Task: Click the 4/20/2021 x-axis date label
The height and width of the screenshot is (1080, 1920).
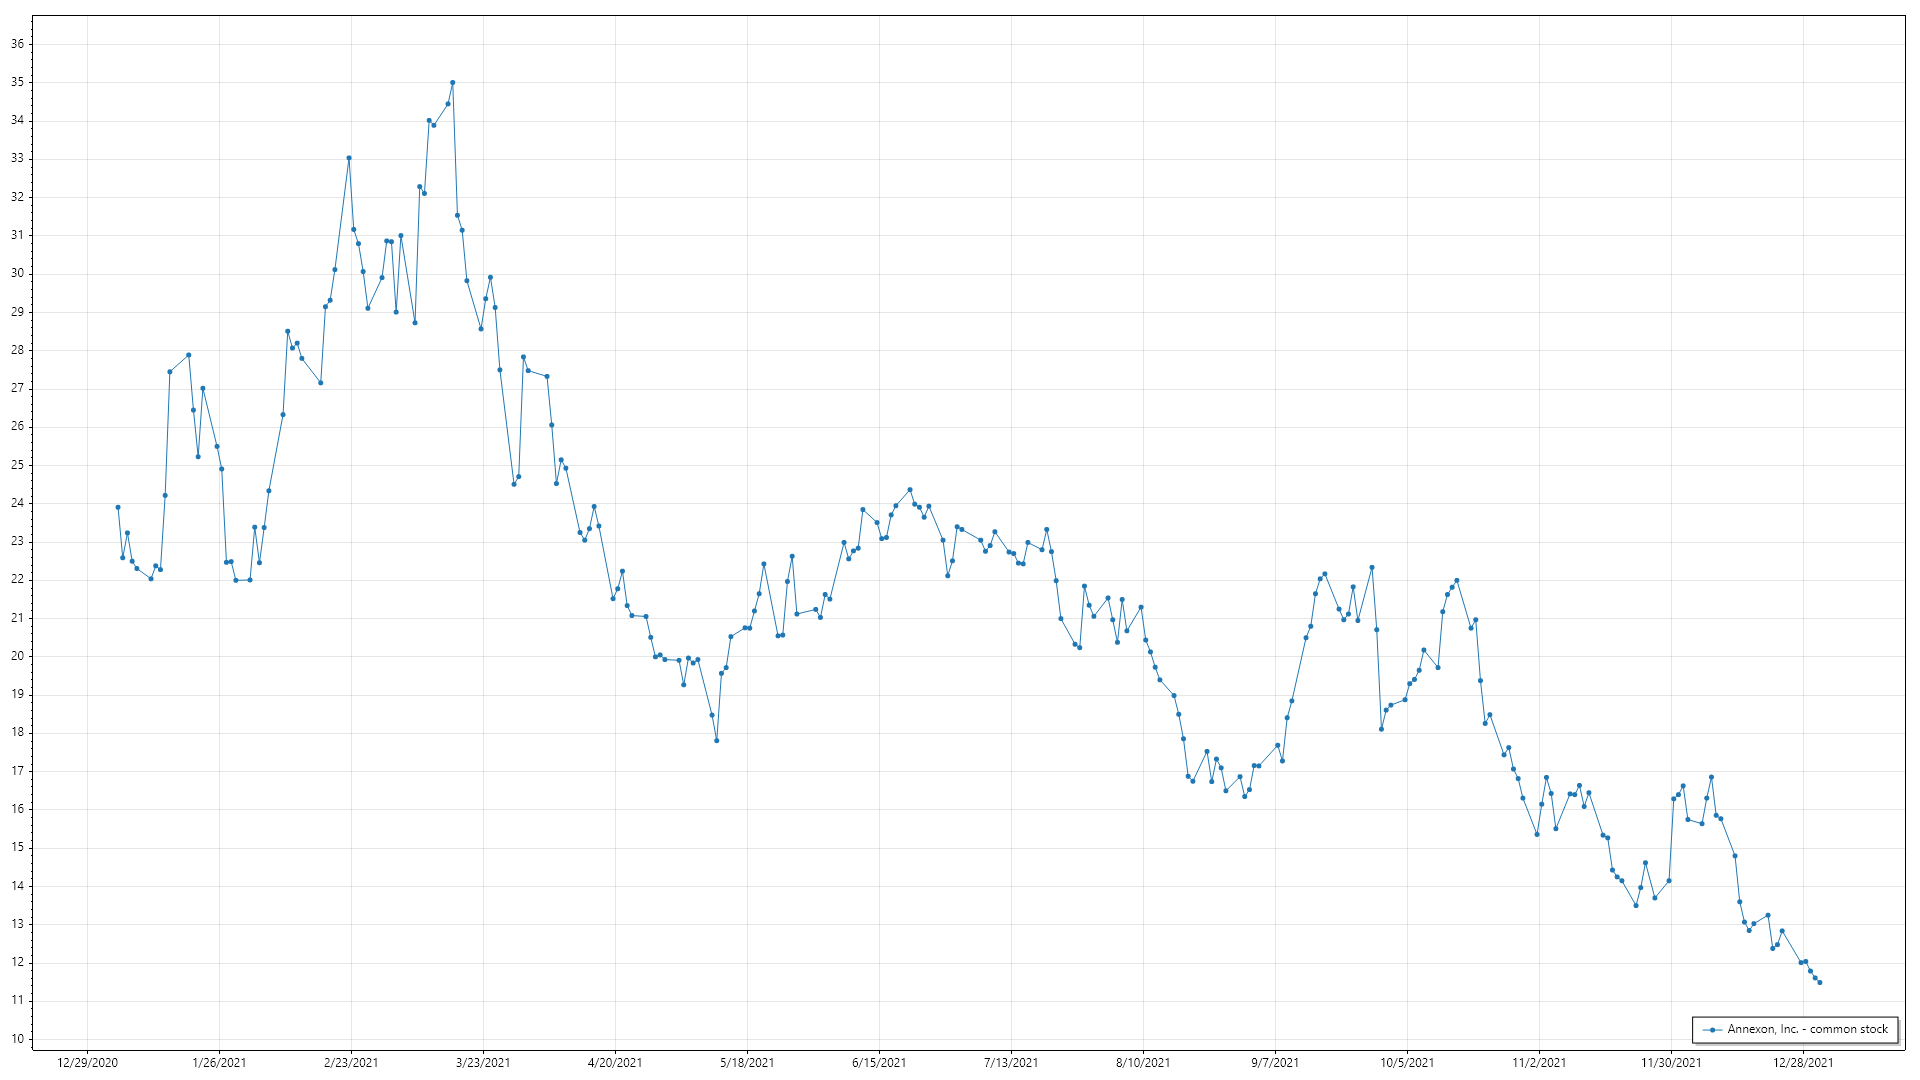Action: 615,1062
